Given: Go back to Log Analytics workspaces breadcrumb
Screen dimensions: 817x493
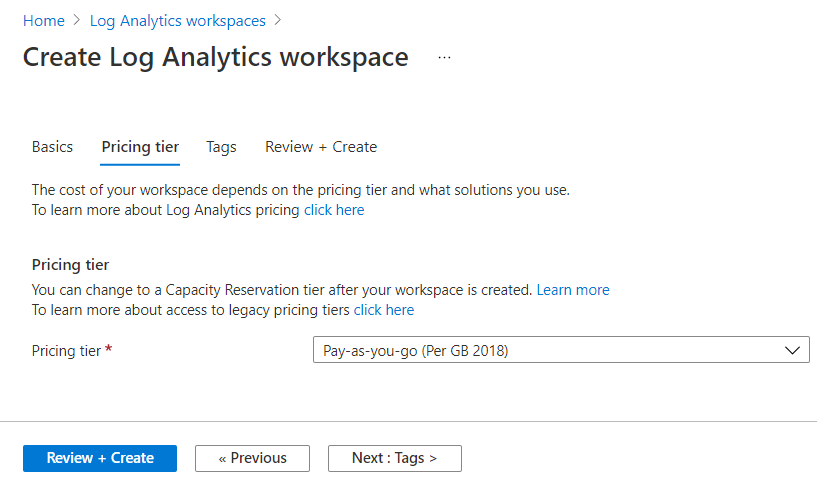Looking at the screenshot, I should (x=178, y=21).
